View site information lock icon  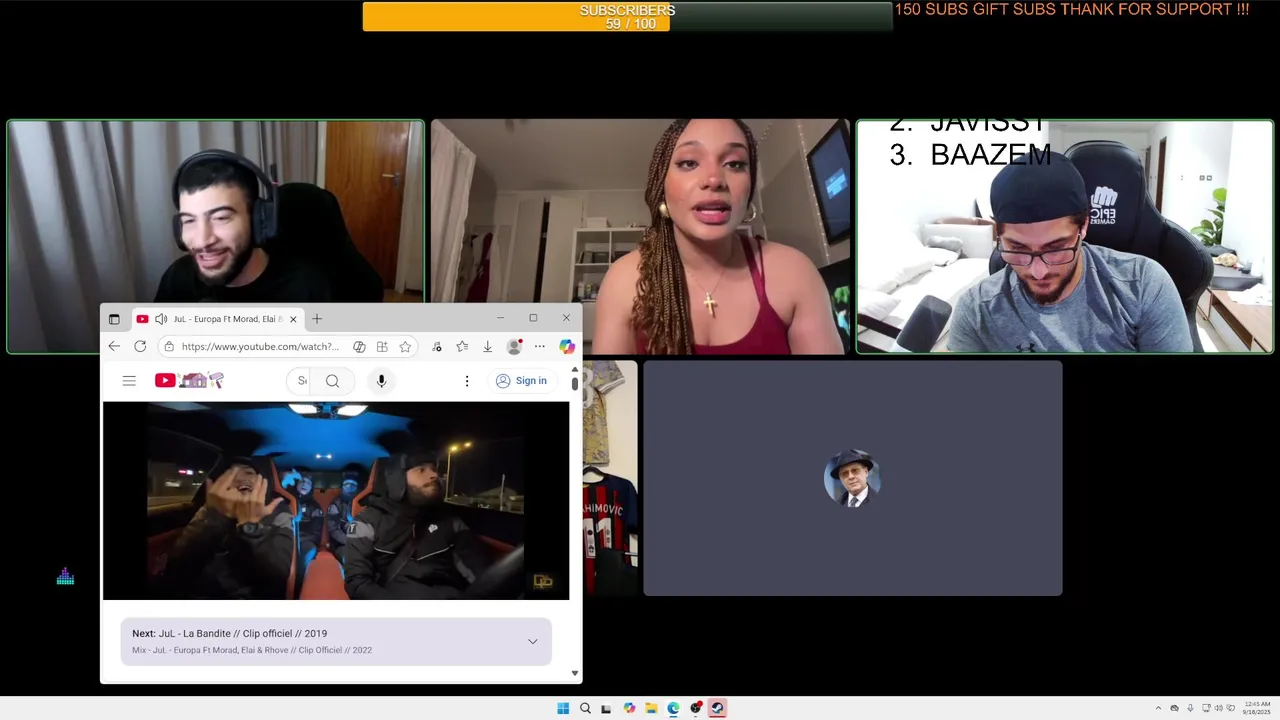tap(169, 346)
